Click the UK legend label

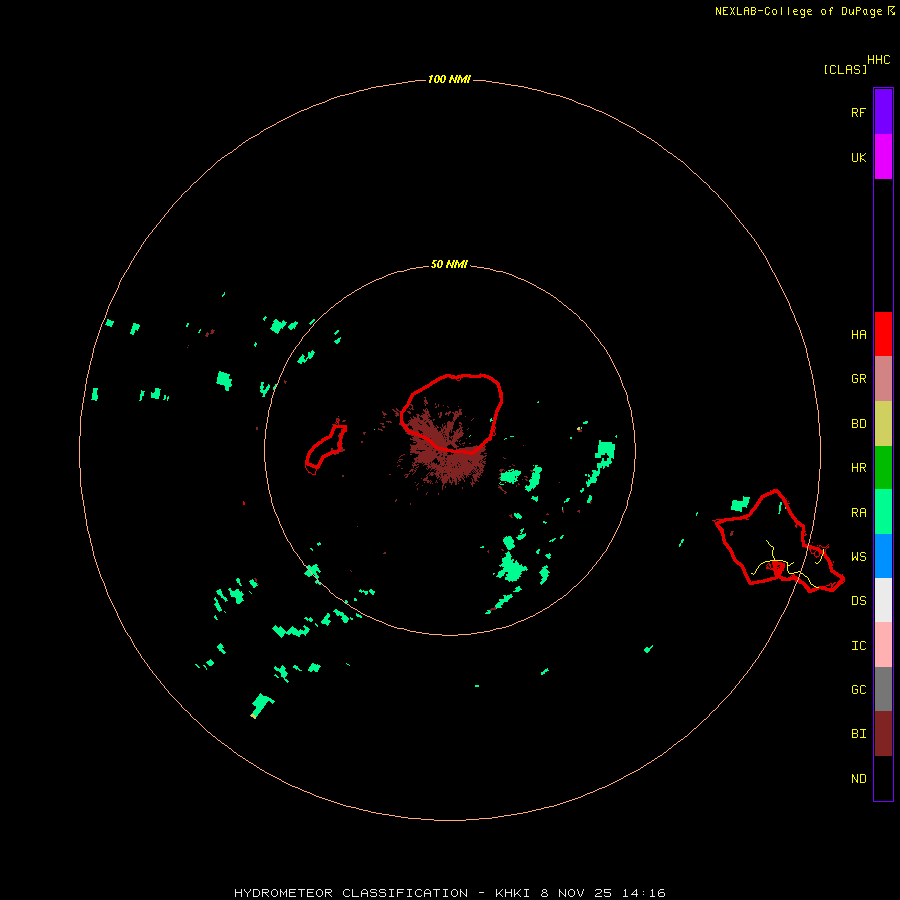(x=858, y=157)
